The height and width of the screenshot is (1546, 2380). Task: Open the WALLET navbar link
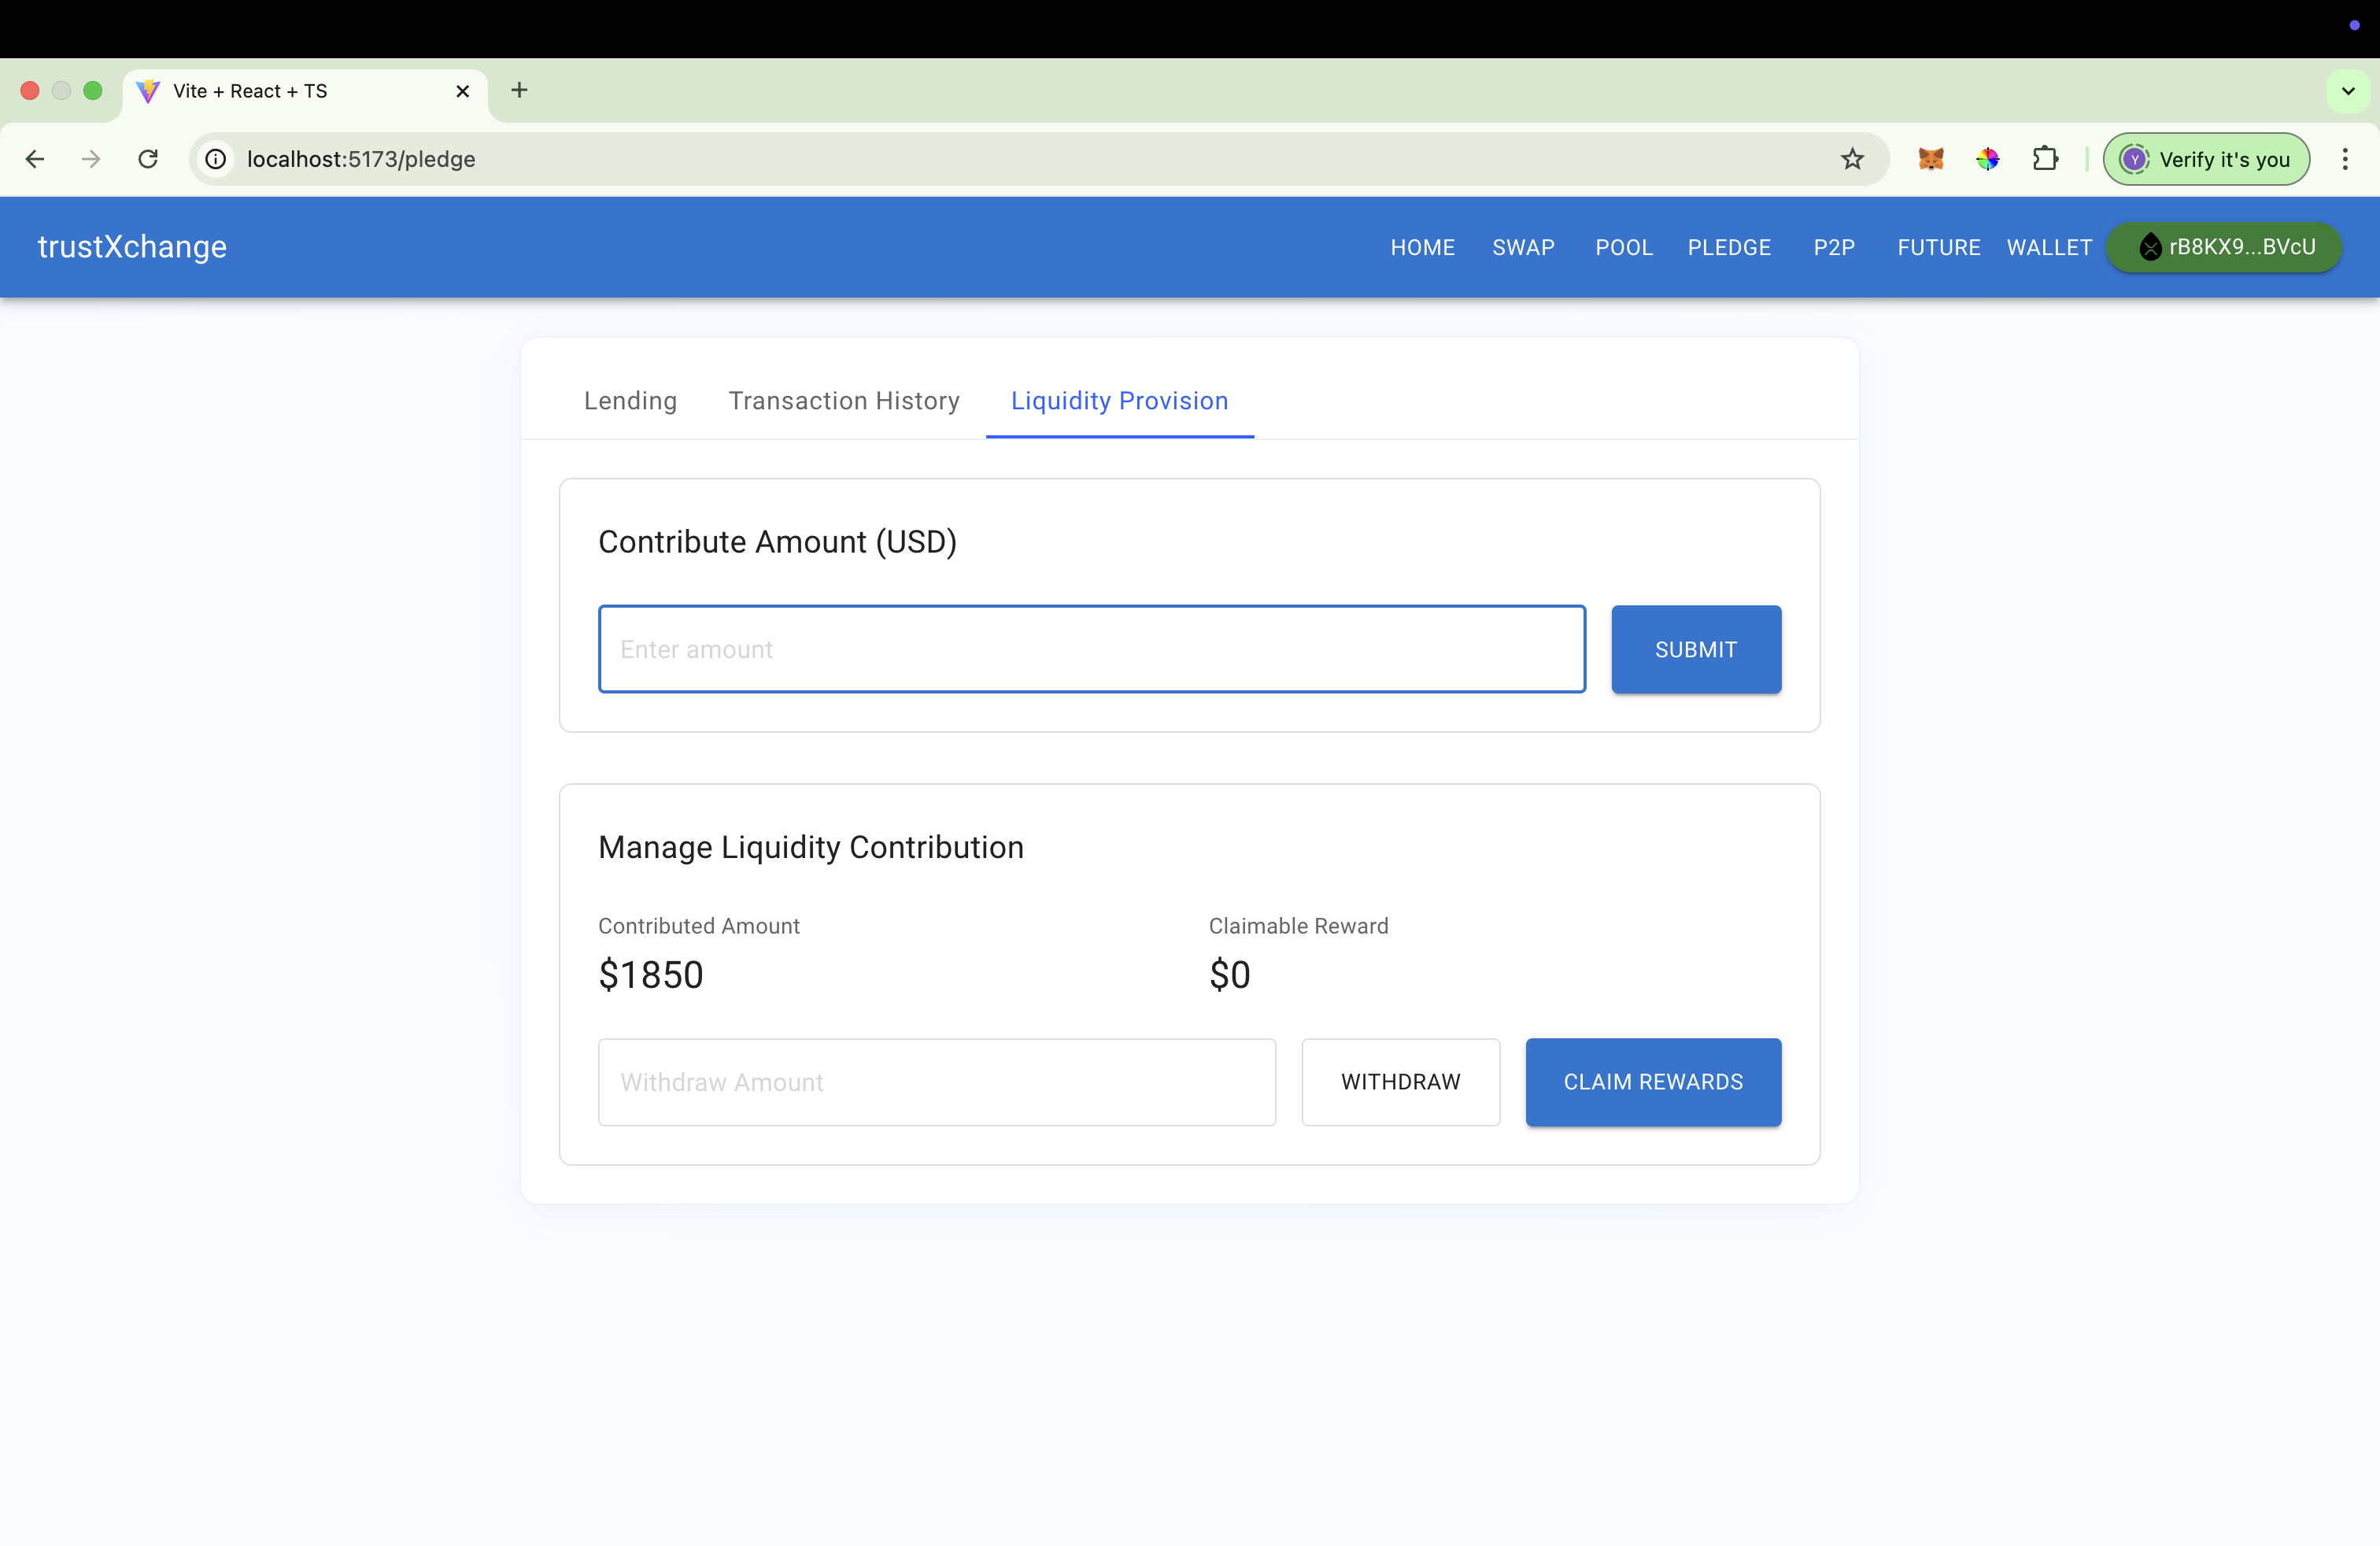pos(2048,247)
